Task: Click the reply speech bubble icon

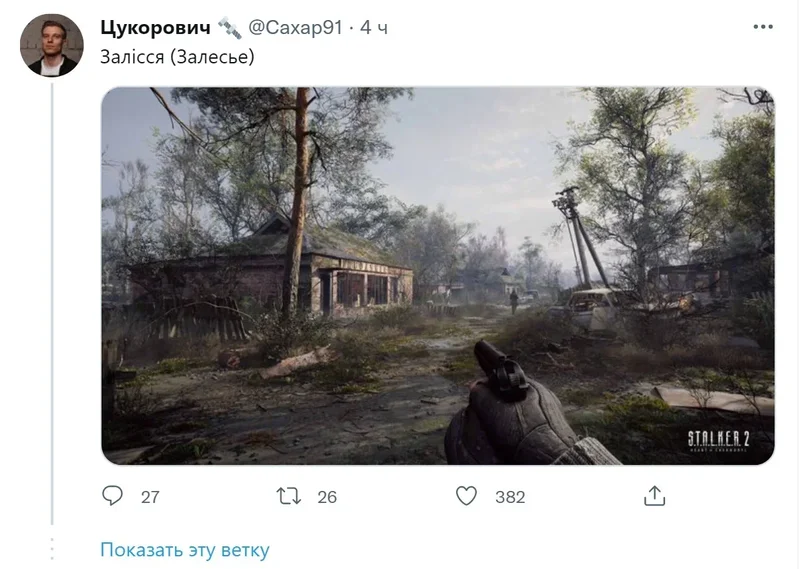Action: click(x=112, y=496)
